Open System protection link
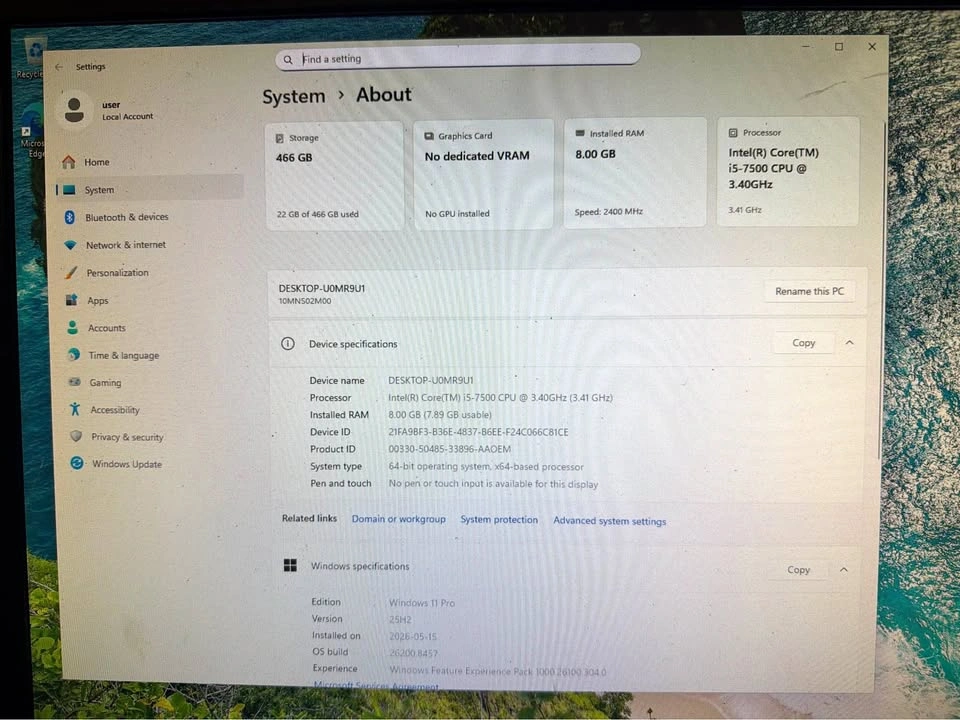 [x=499, y=519]
